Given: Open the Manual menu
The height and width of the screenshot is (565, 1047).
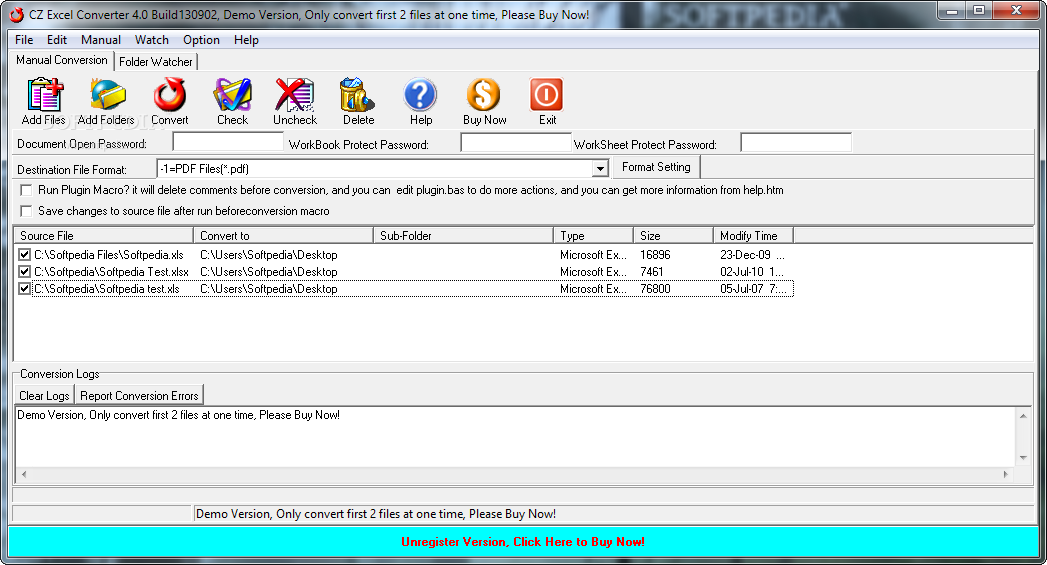Looking at the screenshot, I should pos(101,40).
